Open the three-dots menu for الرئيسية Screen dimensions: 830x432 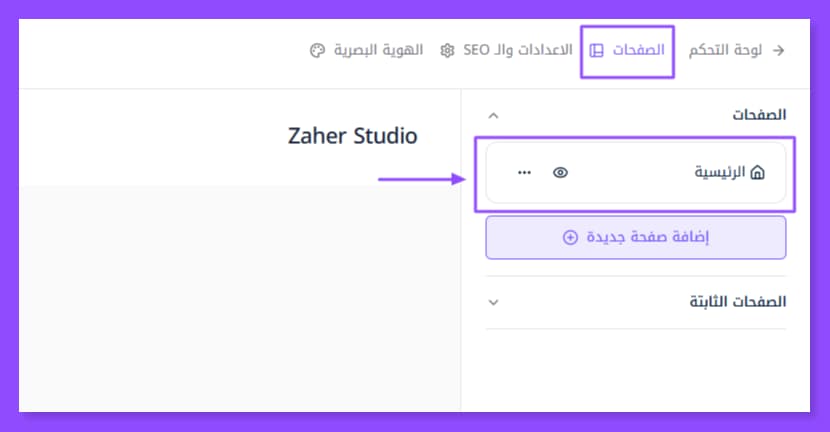(525, 173)
